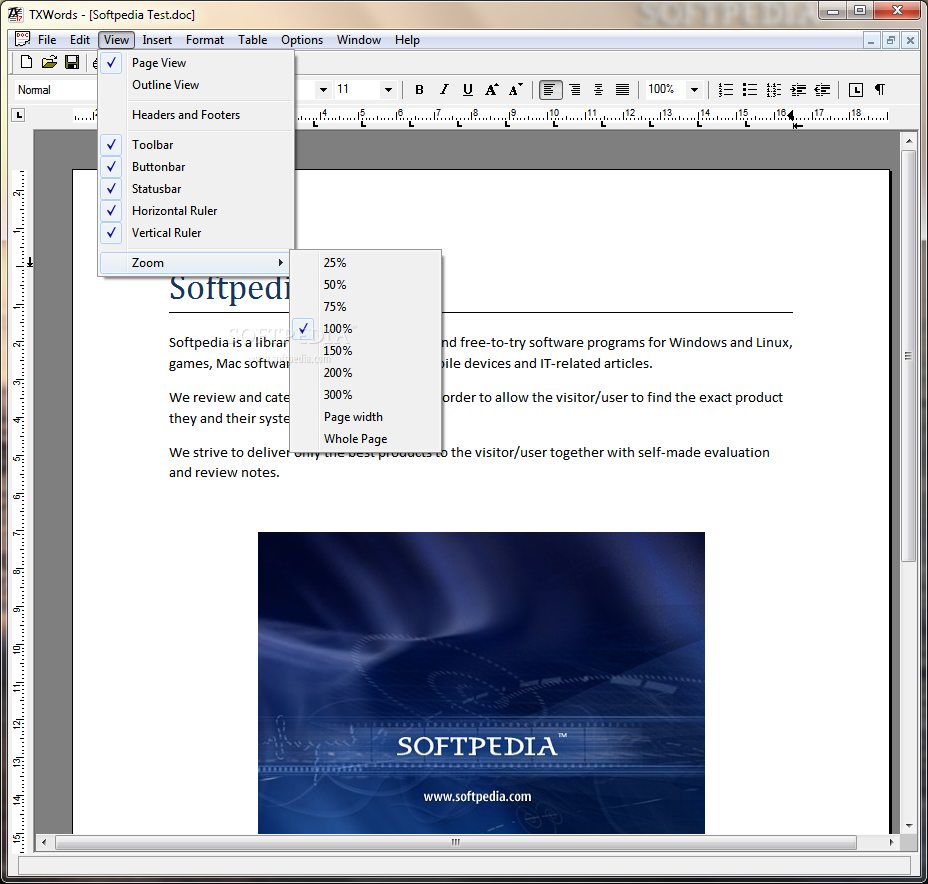This screenshot has width=928, height=884.
Task: Click the New document icon
Action: [x=26, y=62]
